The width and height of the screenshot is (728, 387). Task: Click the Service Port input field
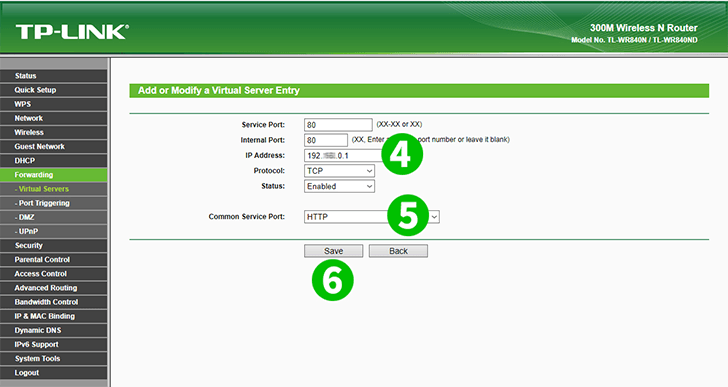338,125
